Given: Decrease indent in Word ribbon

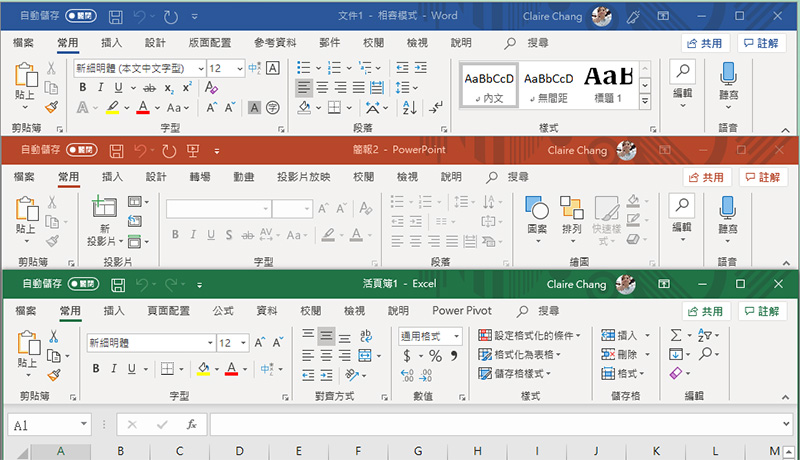Looking at the screenshot, I should (403, 68).
